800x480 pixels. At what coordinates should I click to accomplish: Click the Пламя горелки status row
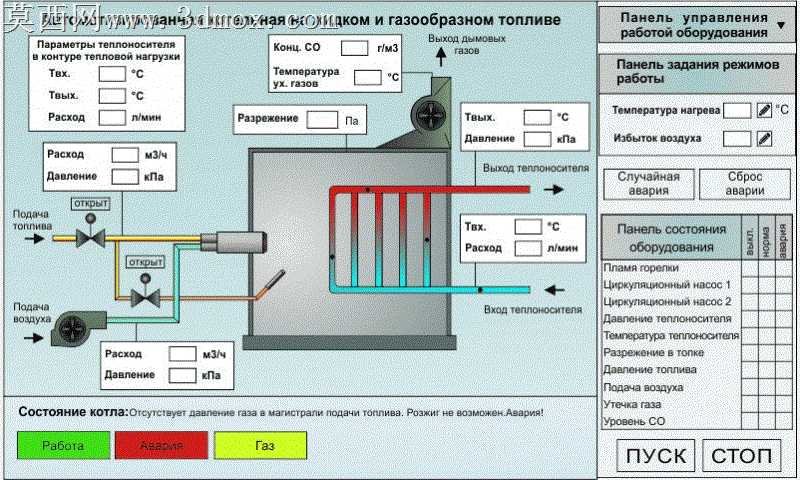coord(696,268)
